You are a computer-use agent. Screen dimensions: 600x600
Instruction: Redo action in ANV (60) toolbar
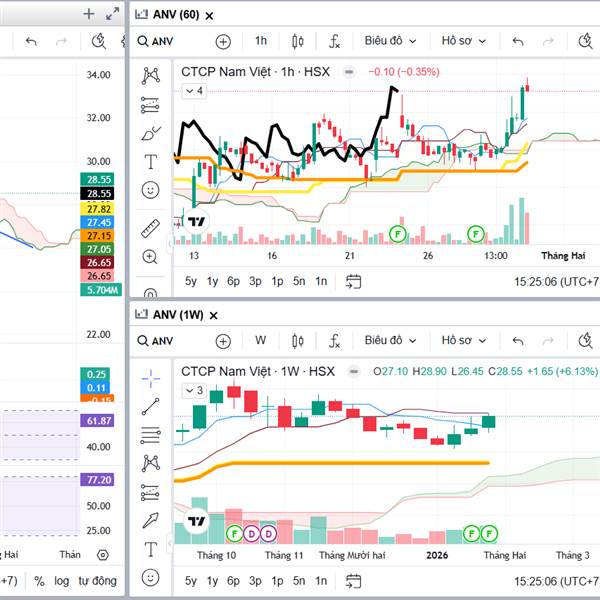point(548,41)
